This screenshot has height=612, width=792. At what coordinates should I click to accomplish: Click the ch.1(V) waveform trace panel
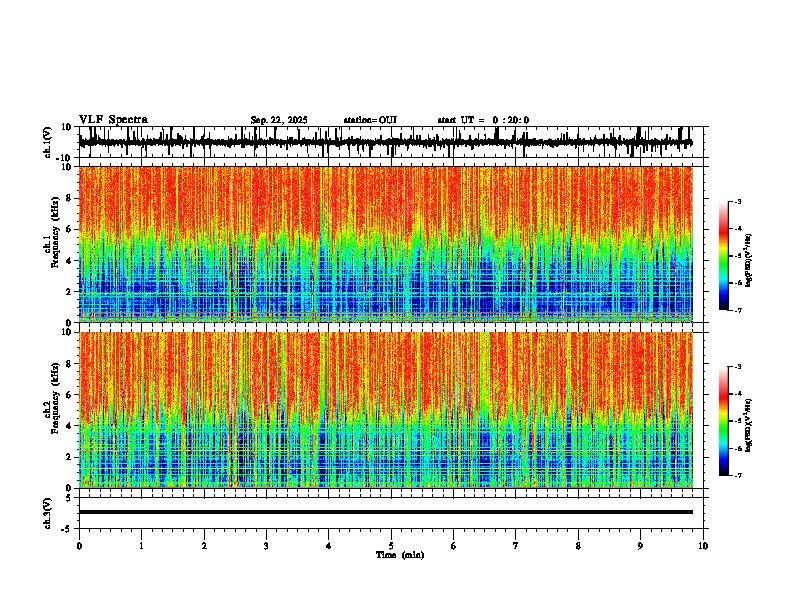click(390, 142)
